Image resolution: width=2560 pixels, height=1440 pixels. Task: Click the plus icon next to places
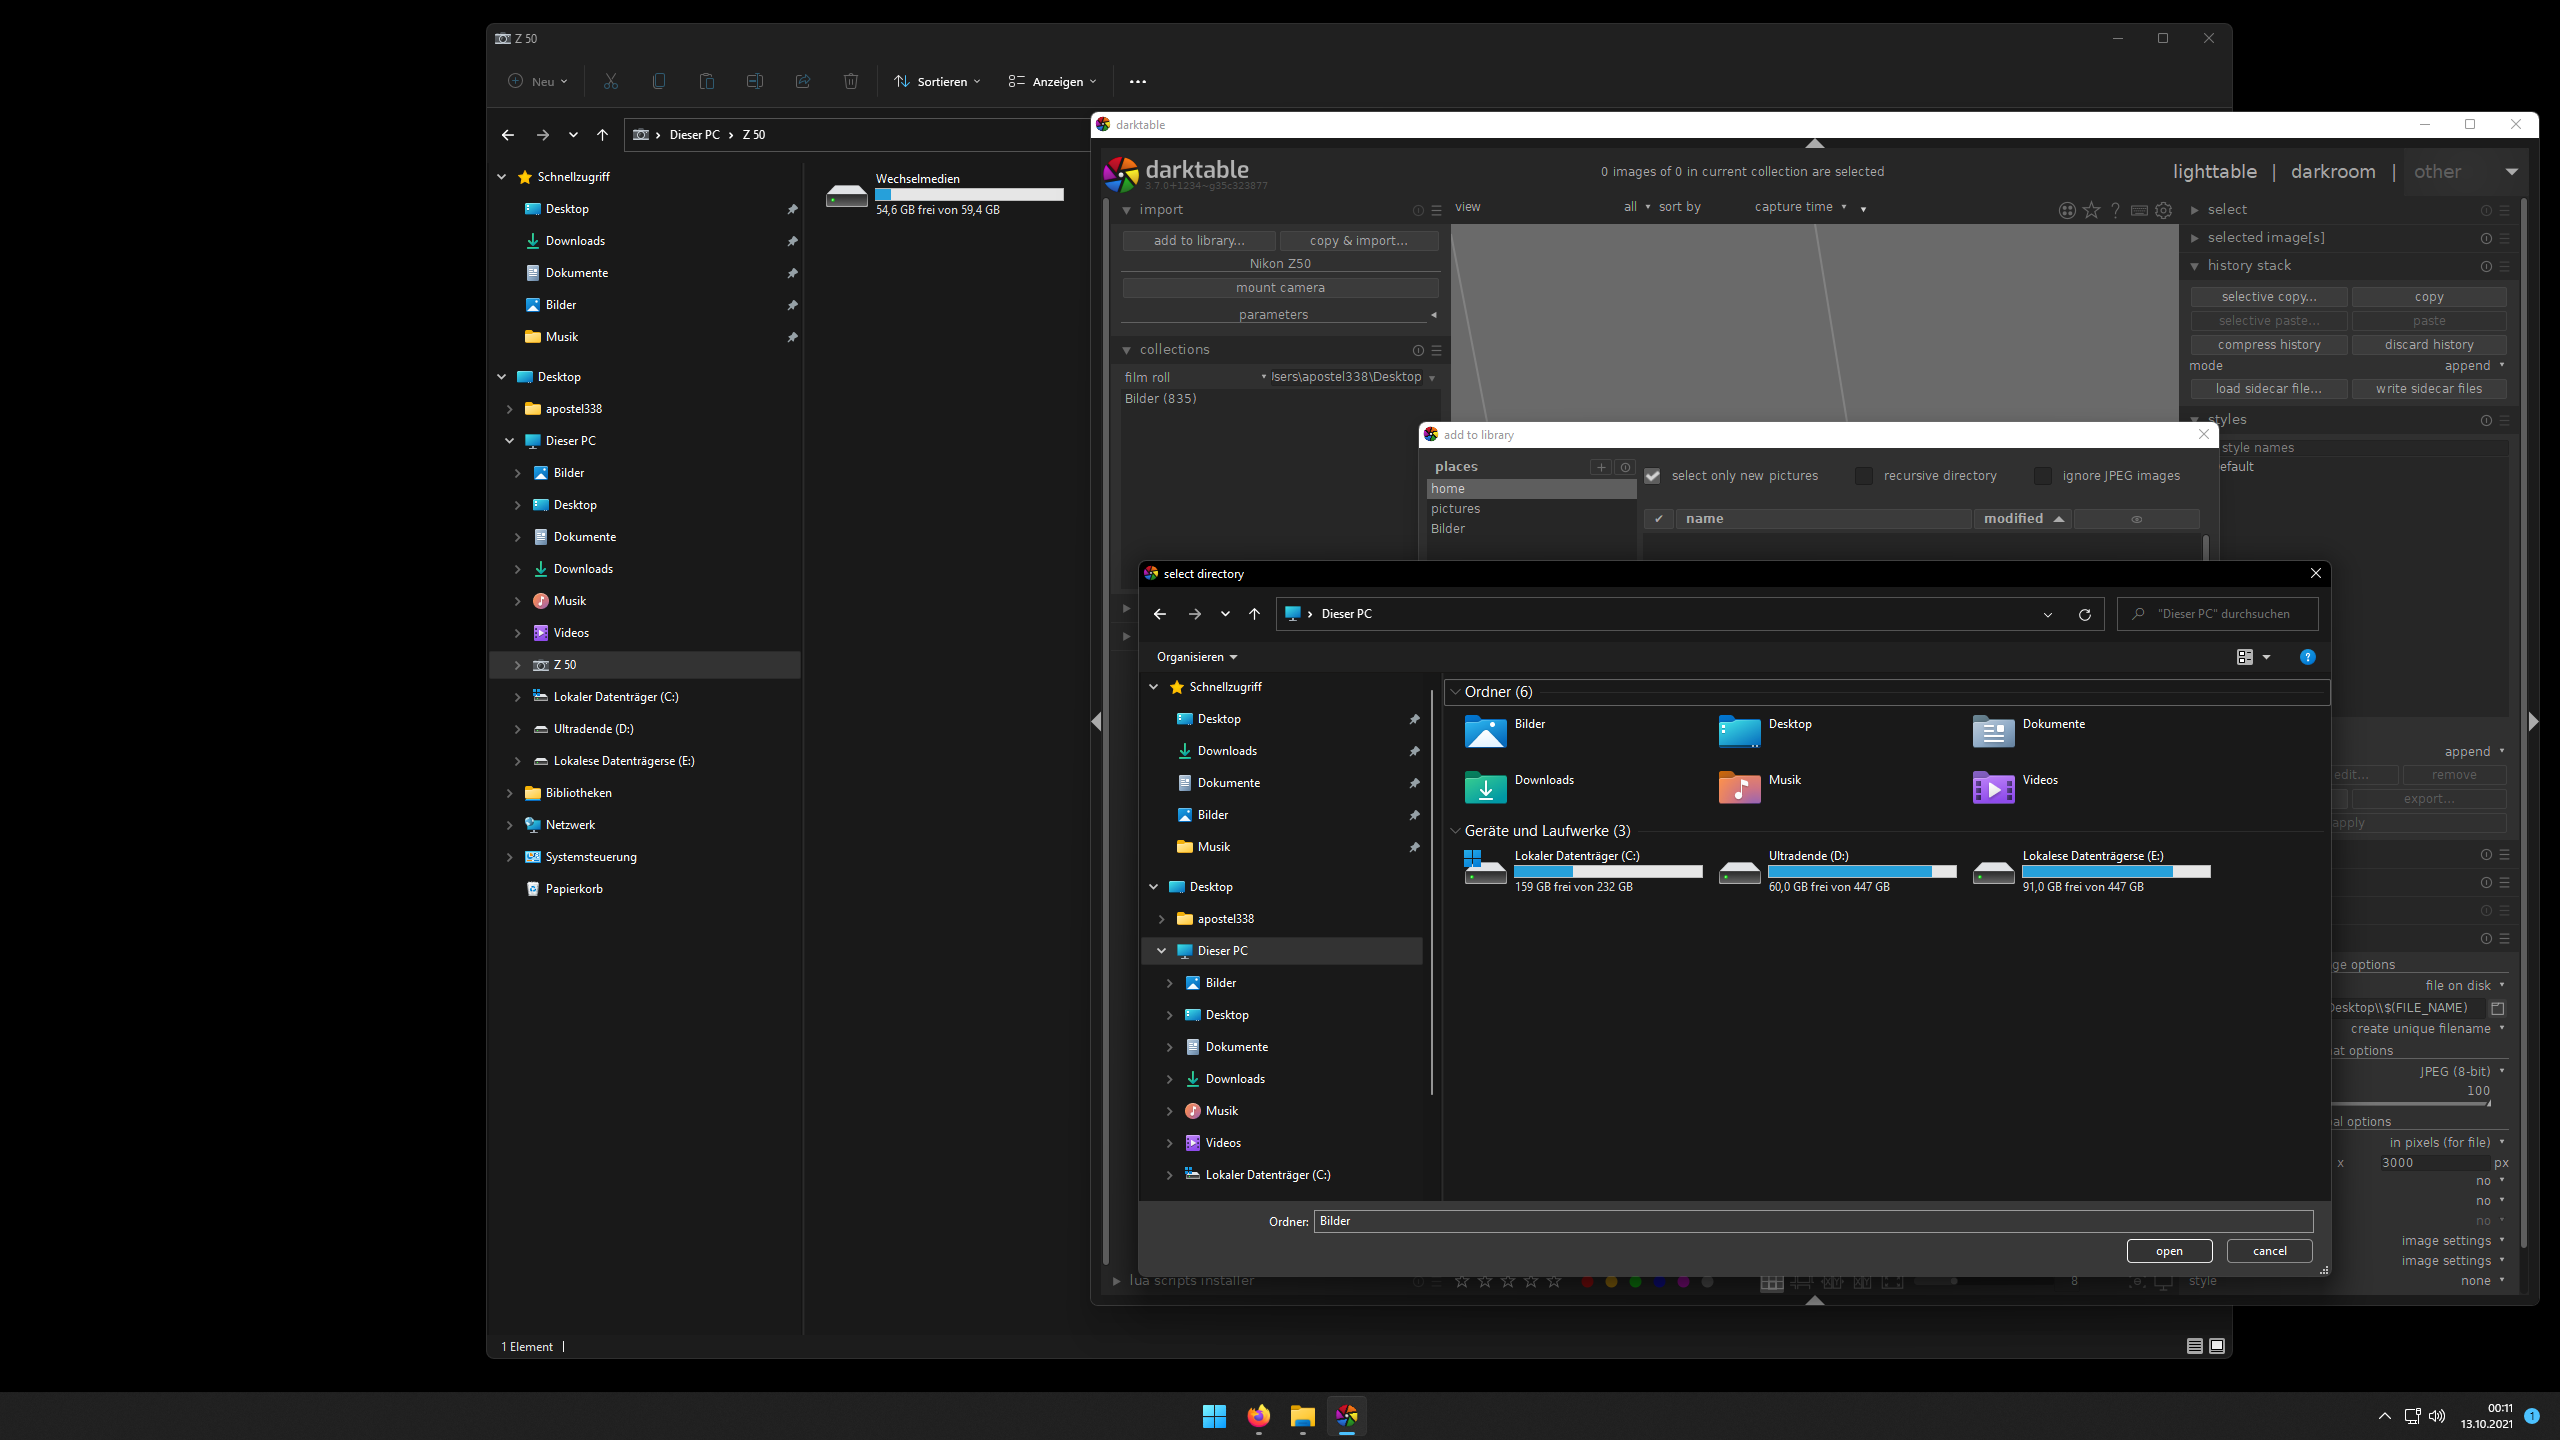(x=1601, y=467)
